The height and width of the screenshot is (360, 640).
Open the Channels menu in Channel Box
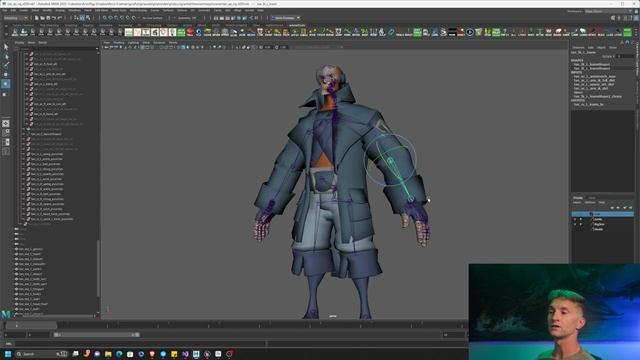tap(578, 47)
